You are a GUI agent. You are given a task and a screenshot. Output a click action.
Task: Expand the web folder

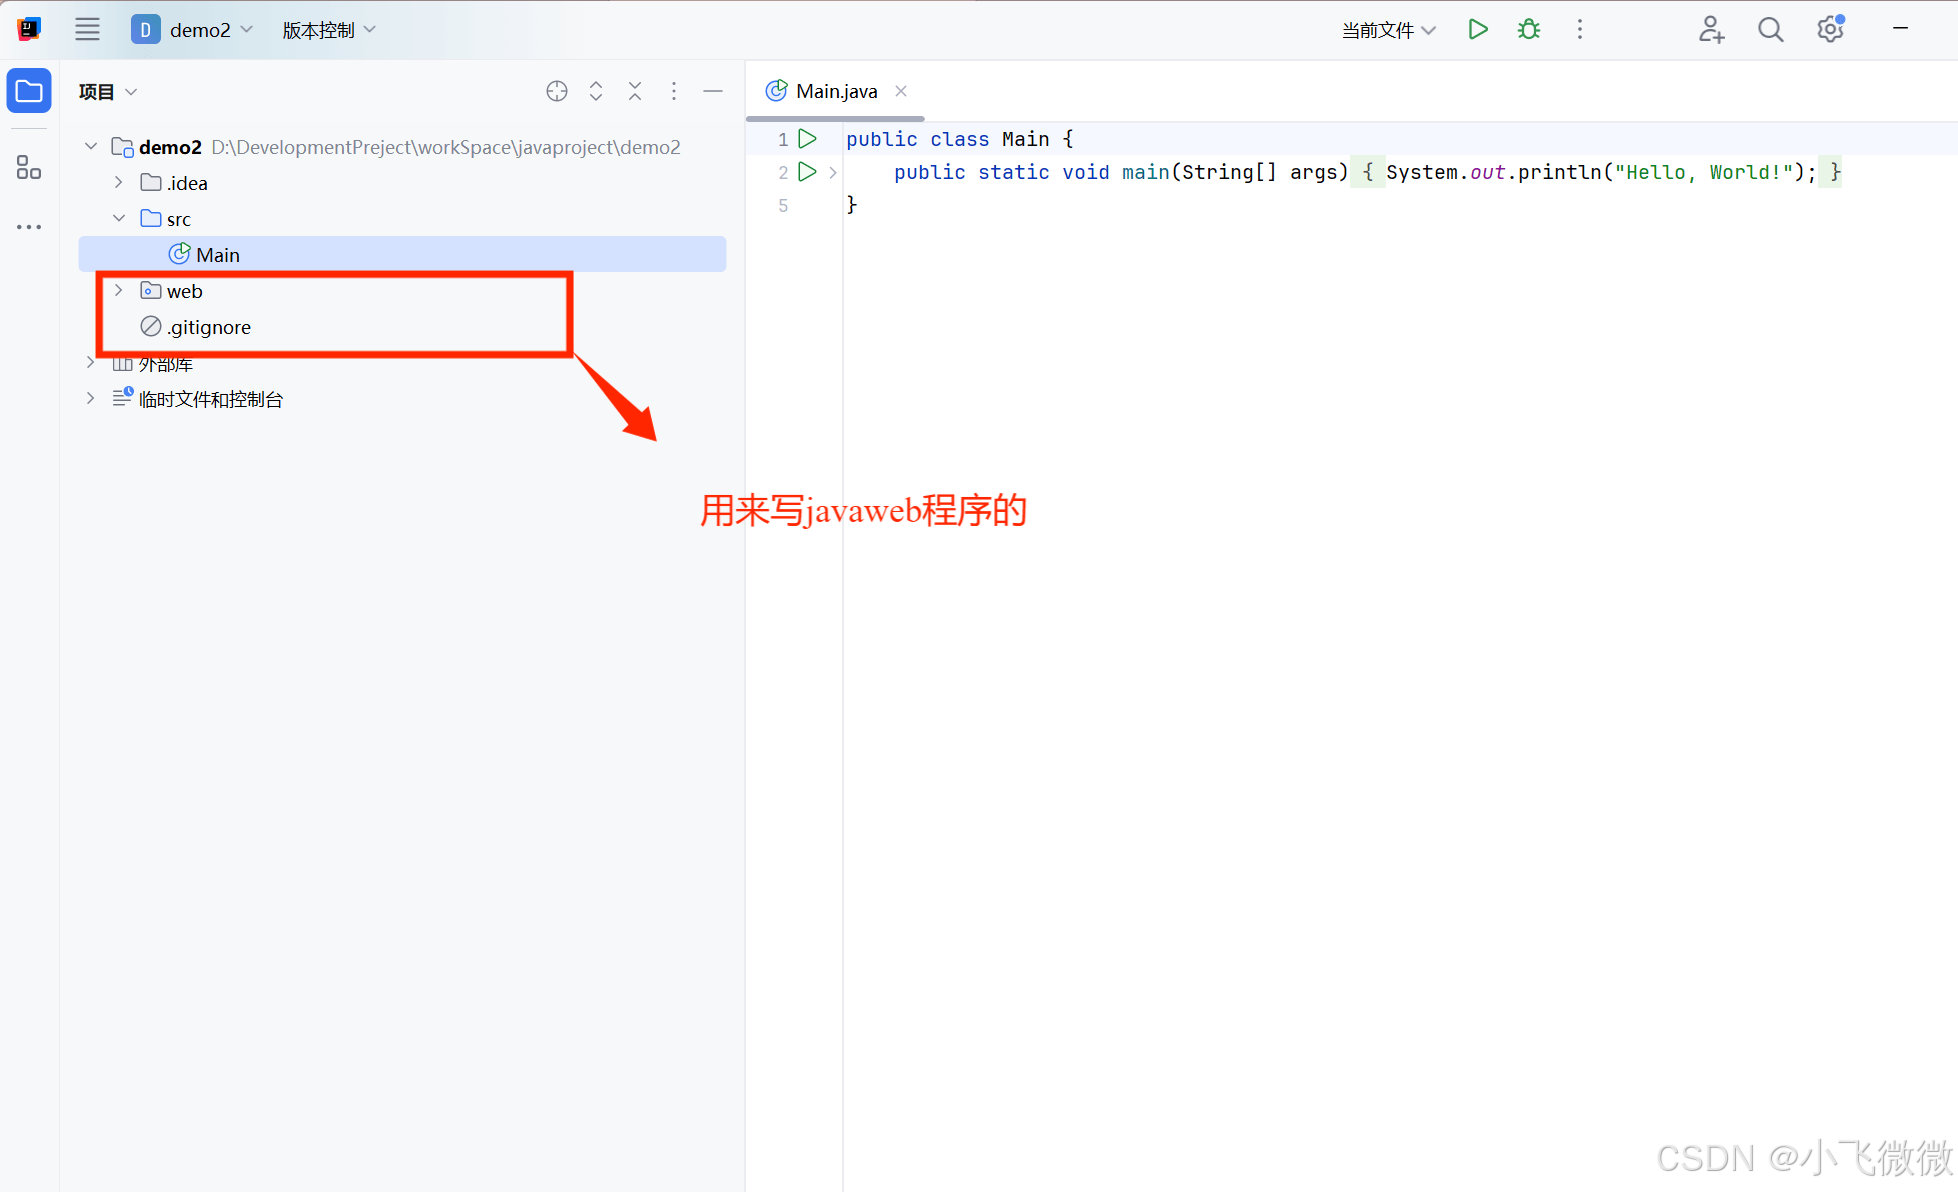click(x=119, y=291)
